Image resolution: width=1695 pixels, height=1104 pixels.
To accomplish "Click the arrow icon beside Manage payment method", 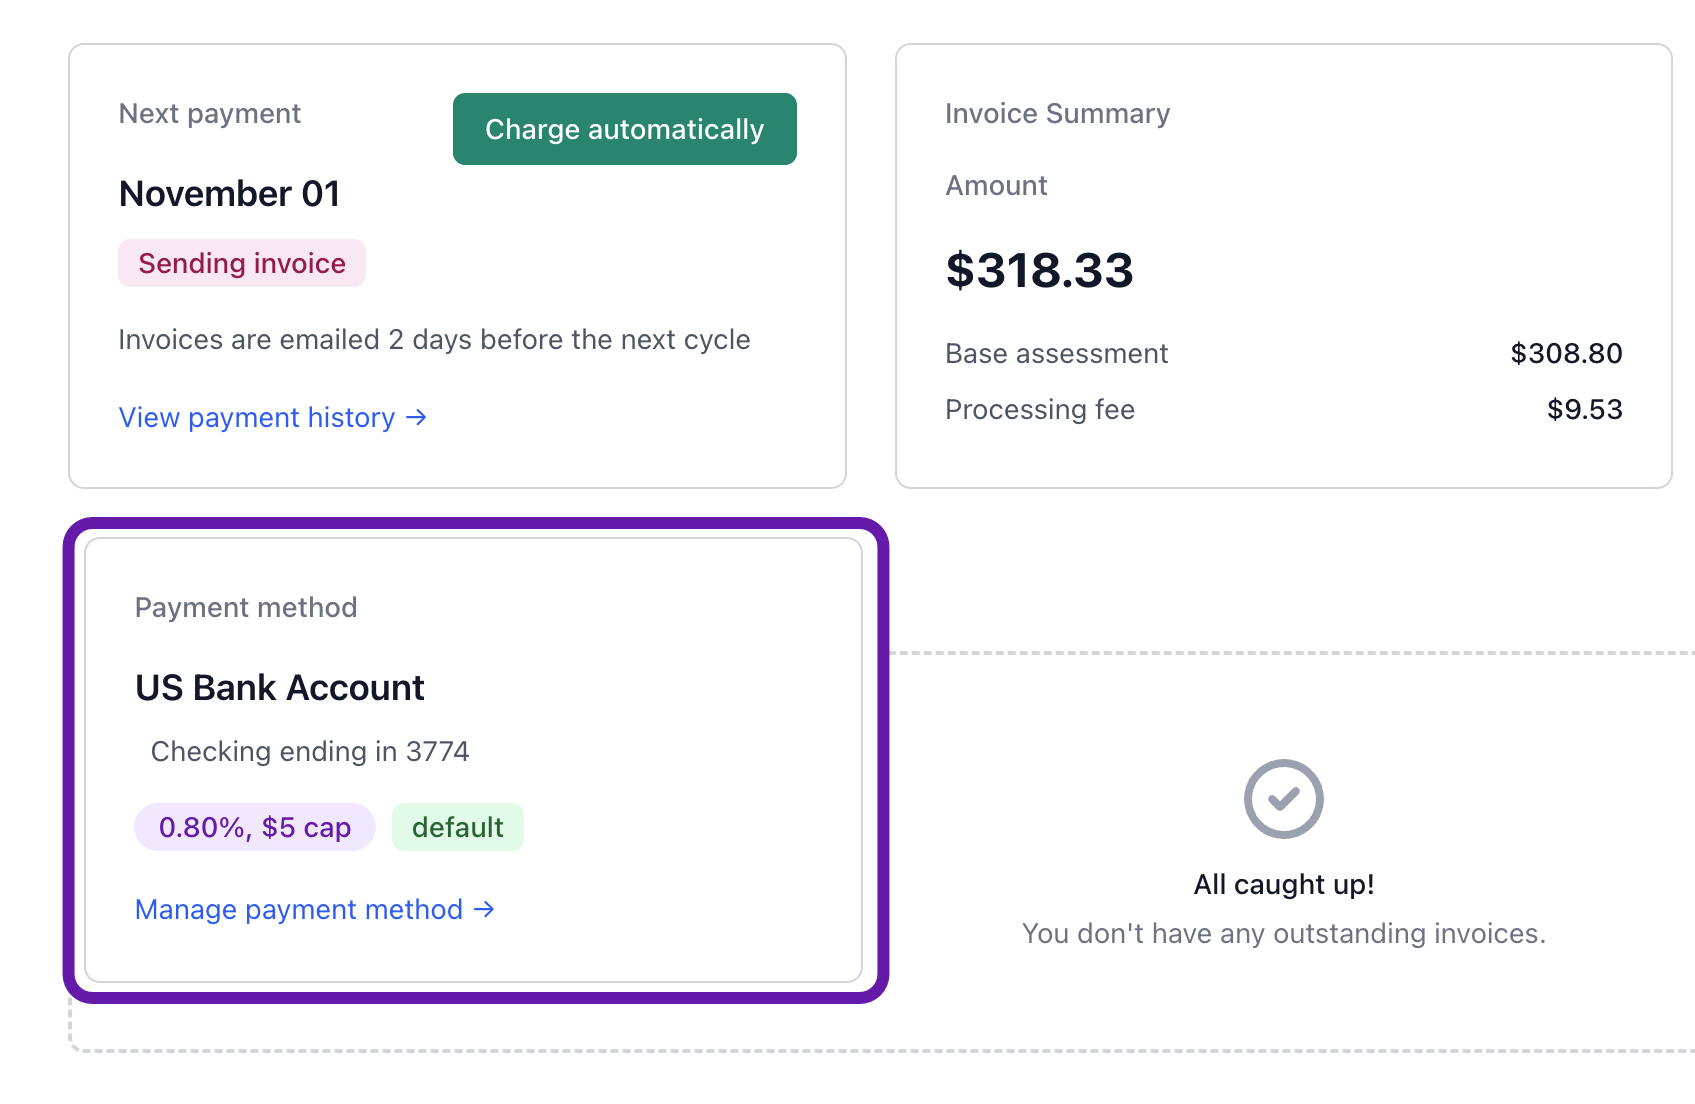I will pyautogui.click(x=483, y=910).
